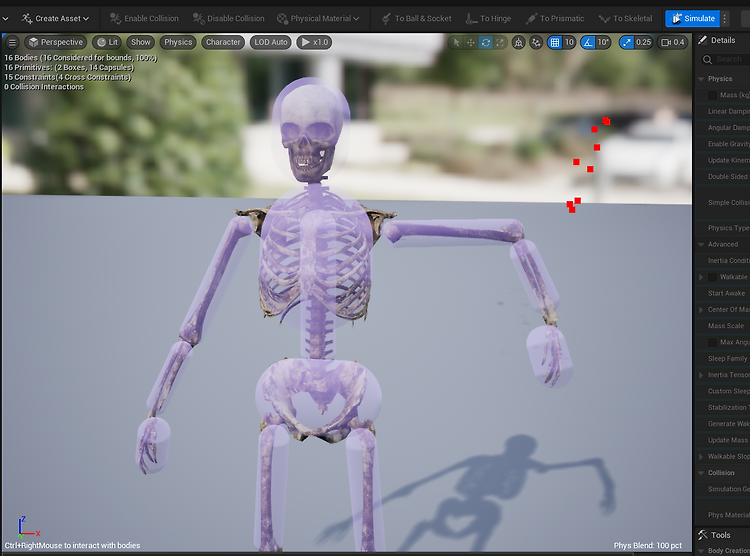Screen dimensions: 750x556
Task: Activate the rotate gizmo tool
Action: point(485,43)
